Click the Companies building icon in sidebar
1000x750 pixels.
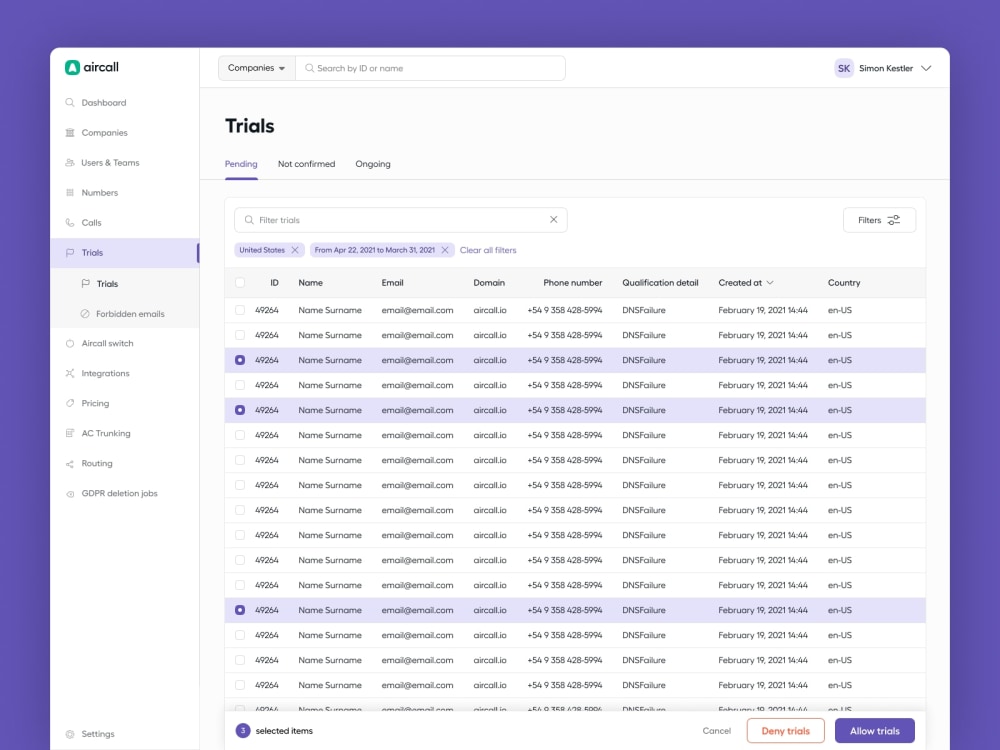click(70, 133)
